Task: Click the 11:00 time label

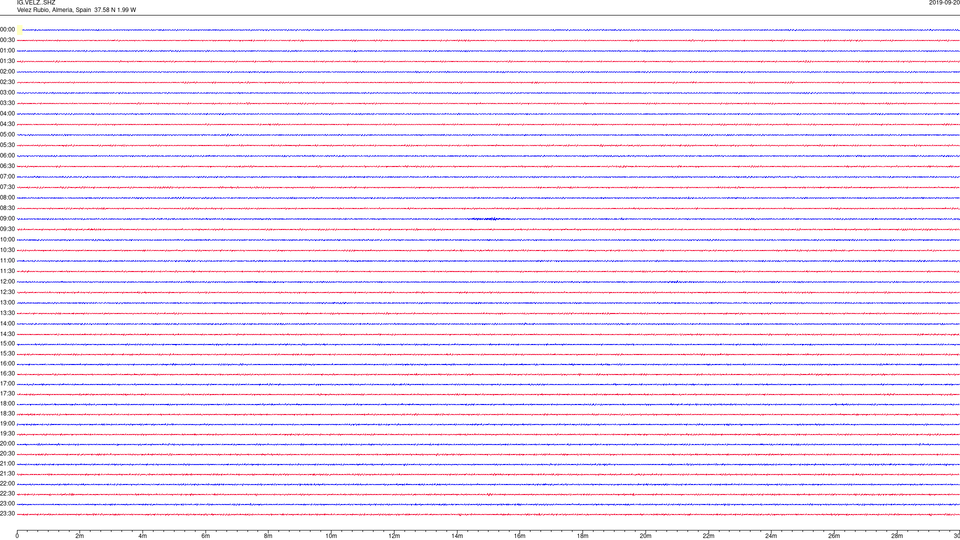Action: 7,261
